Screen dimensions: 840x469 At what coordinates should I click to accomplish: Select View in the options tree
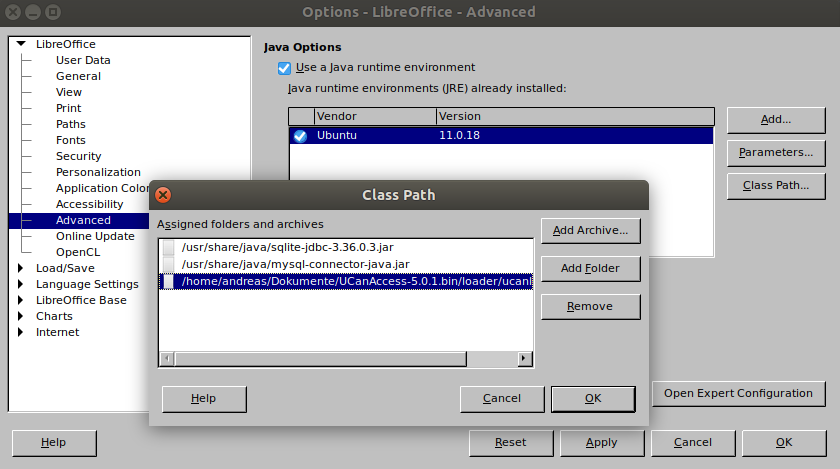tap(69, 92)
